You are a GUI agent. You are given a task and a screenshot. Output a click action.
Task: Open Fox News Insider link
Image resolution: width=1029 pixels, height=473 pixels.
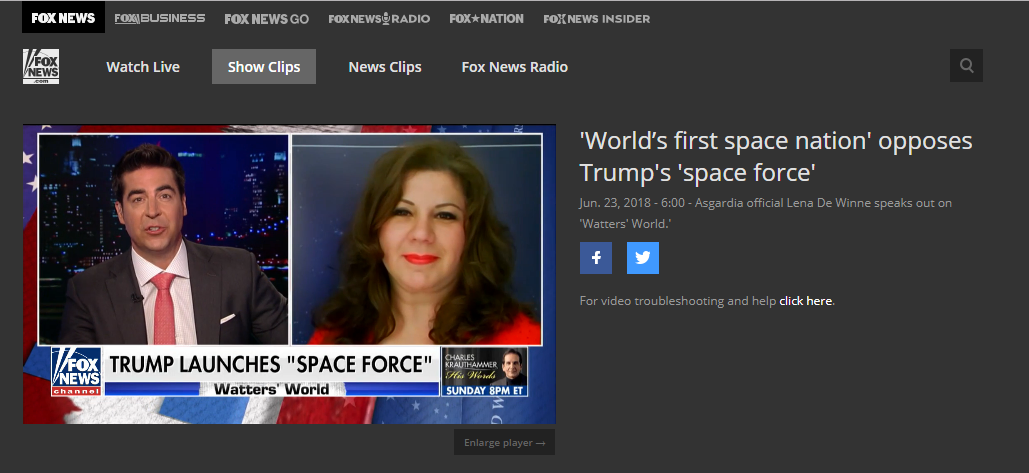click(x=597, y=19)
